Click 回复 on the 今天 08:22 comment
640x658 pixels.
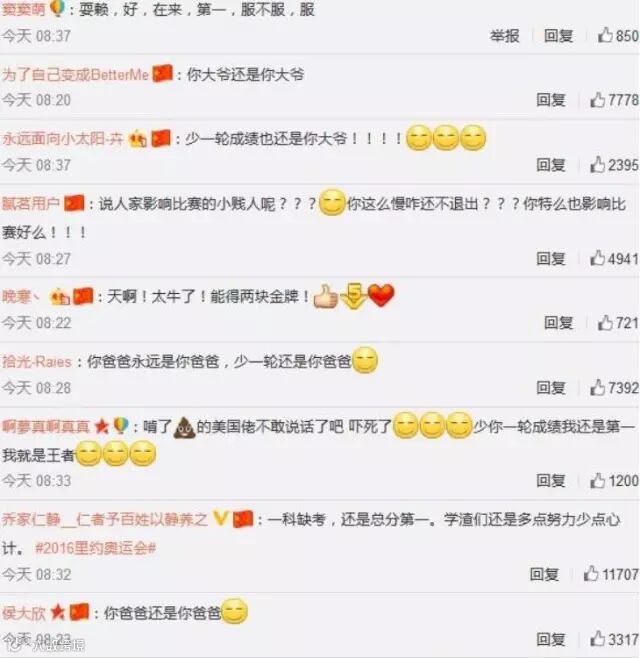pyautogui.click(x=558, y=323)
